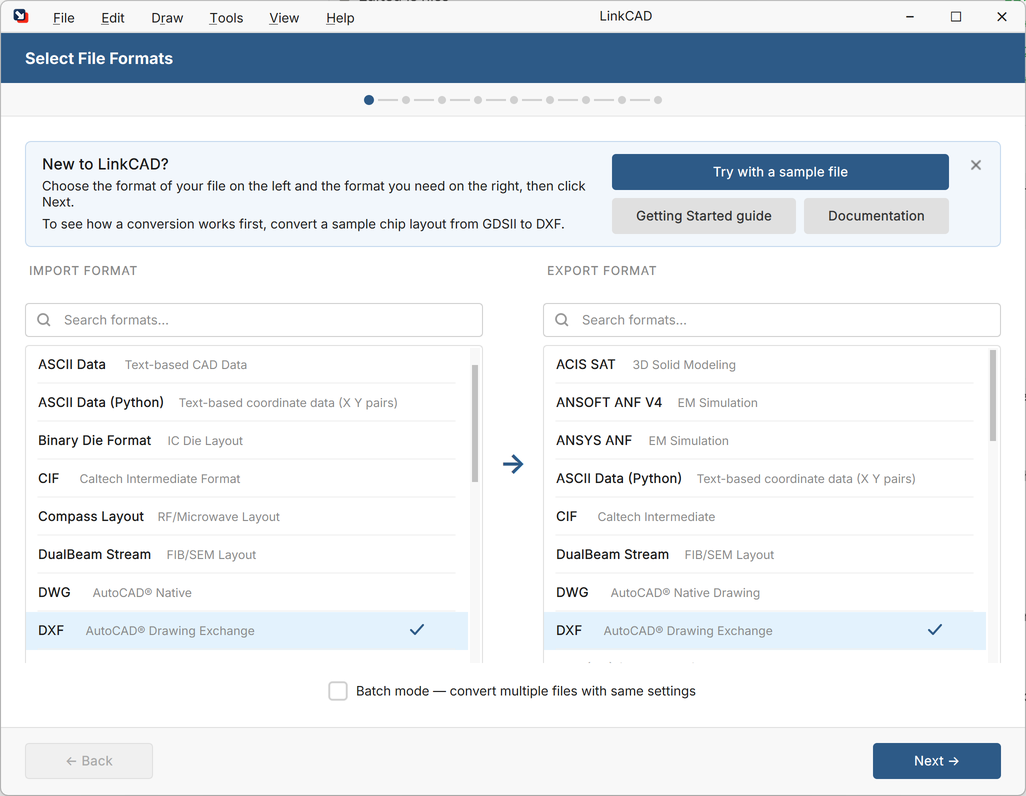Select DualBeam Stream export format
This screenshot has width=1026, height=796.
point(764,554)
